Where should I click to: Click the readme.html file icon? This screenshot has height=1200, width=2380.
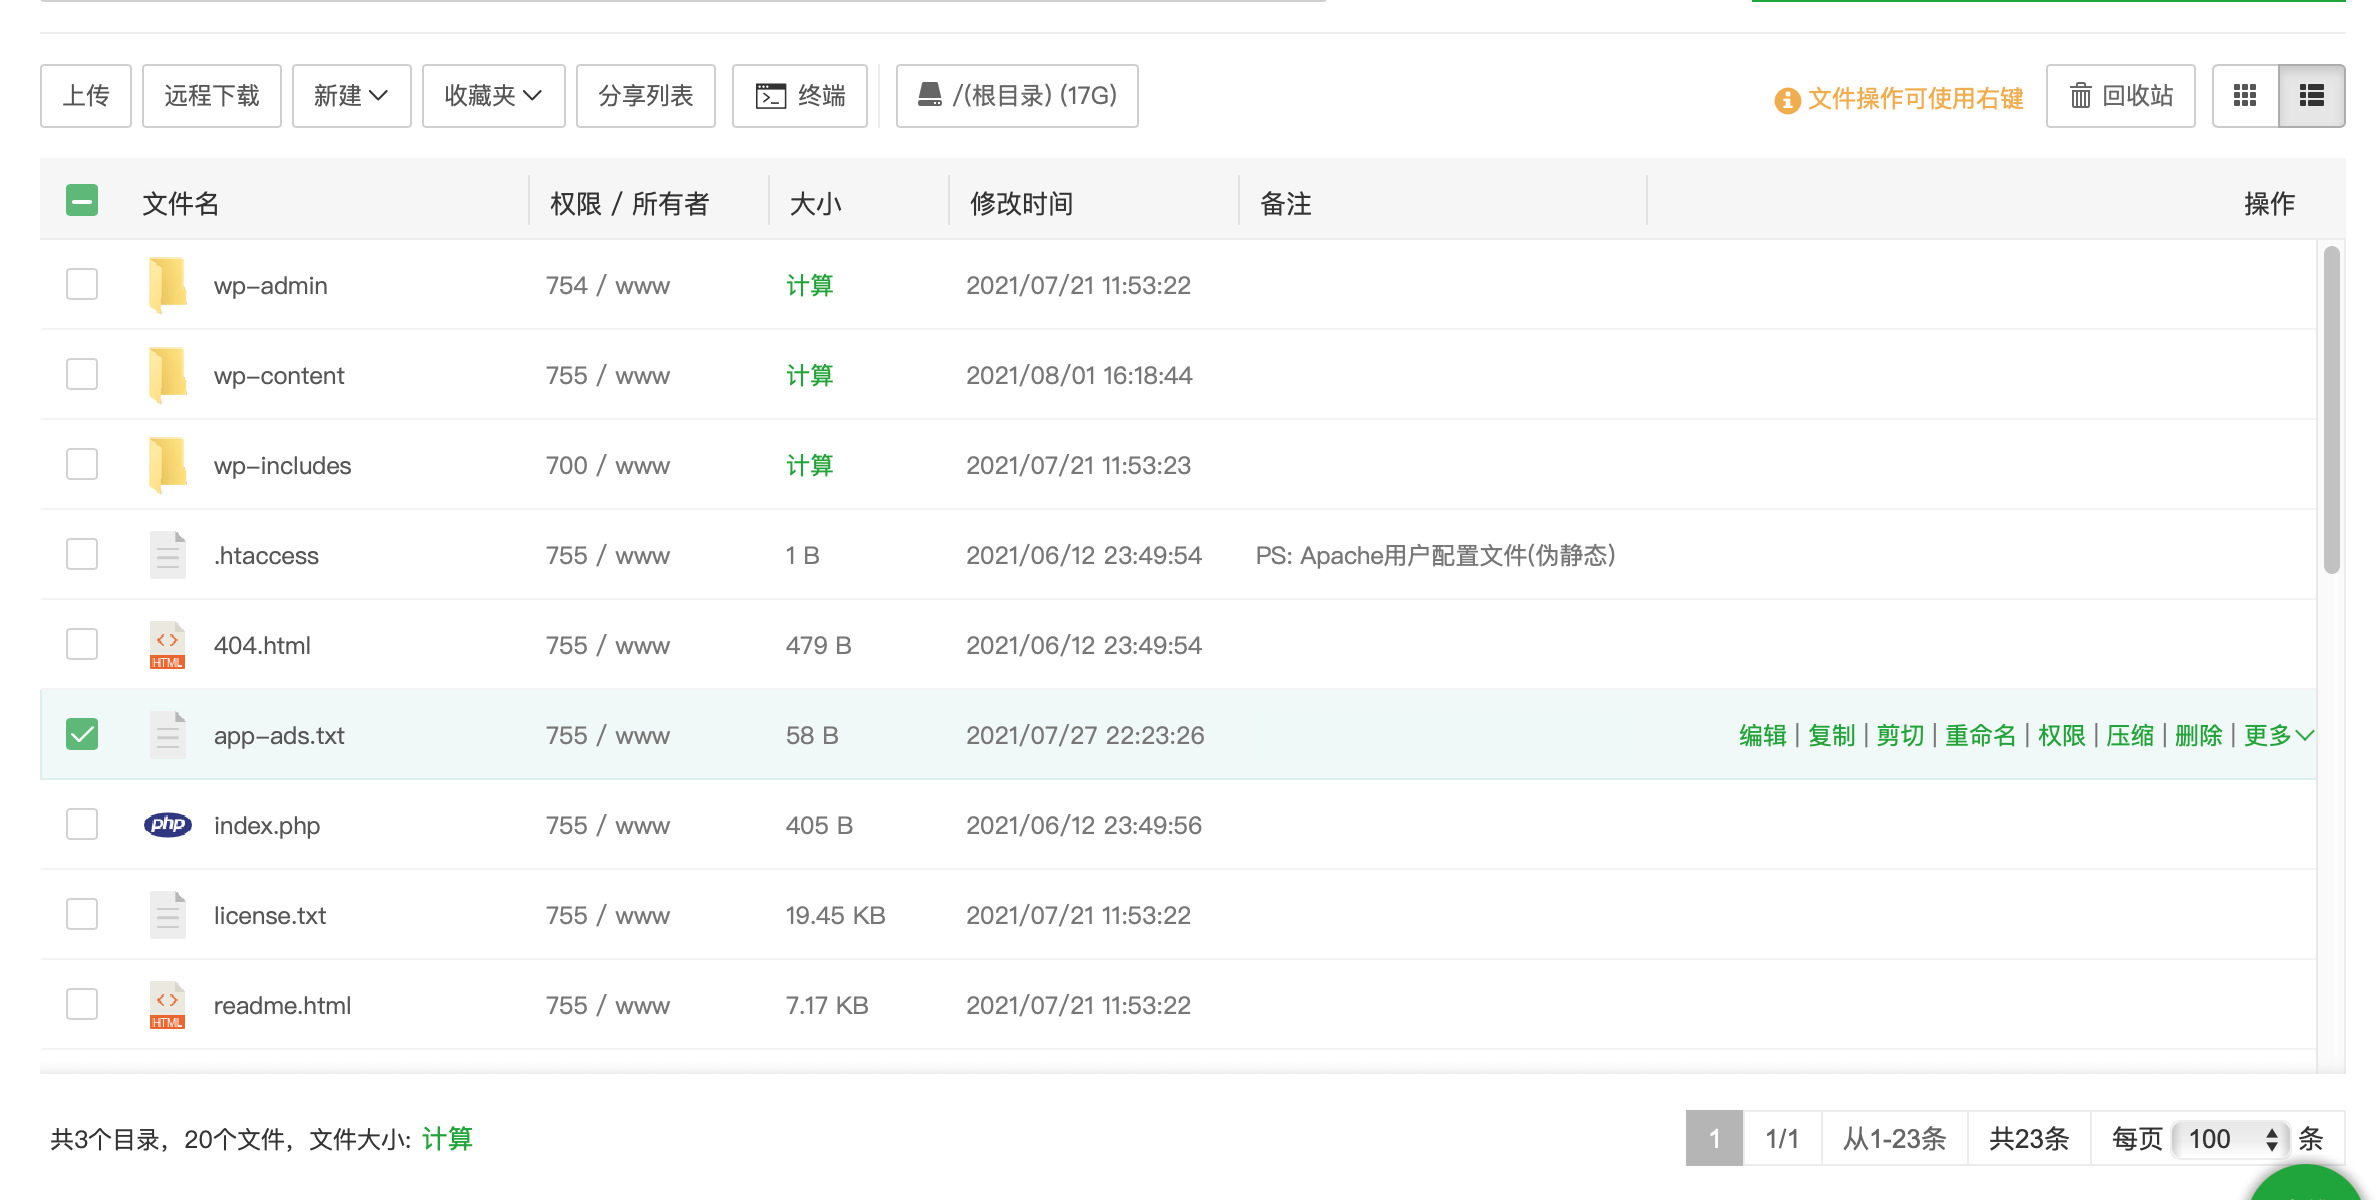[168, 1005]
